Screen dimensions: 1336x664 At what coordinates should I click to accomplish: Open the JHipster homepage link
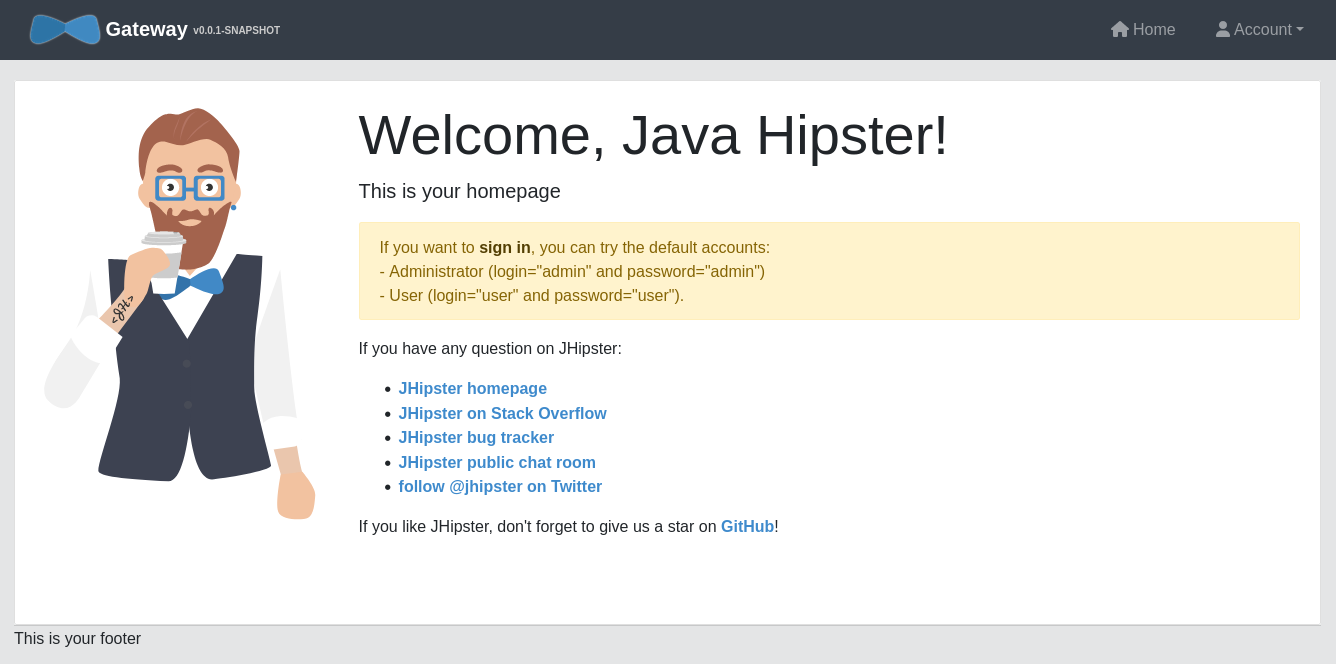pos(472,389)
